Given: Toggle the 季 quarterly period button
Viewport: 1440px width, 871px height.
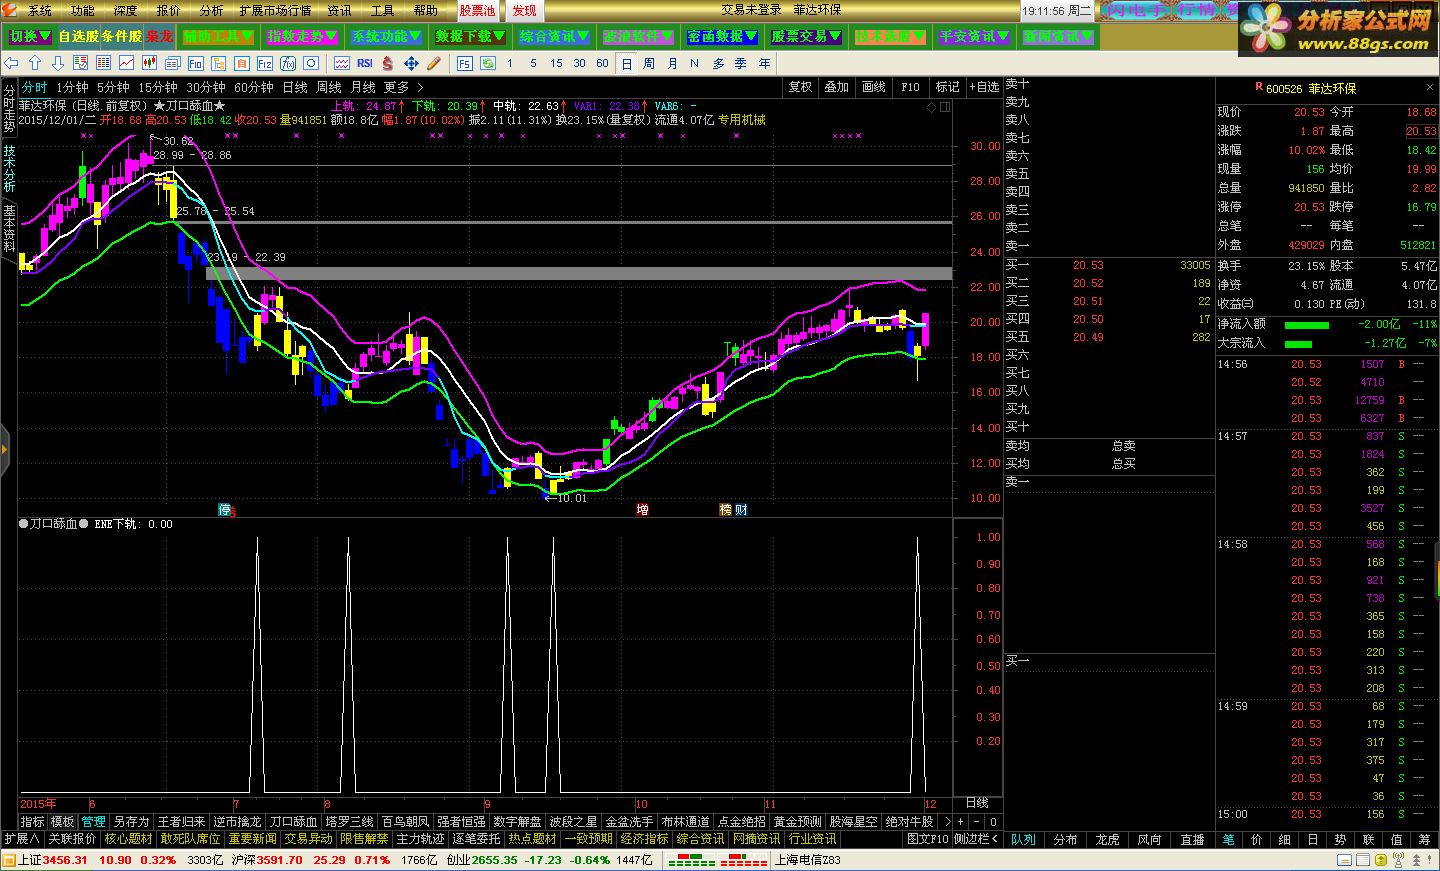Looking at the screenshot, I should (x=741, y=63).
